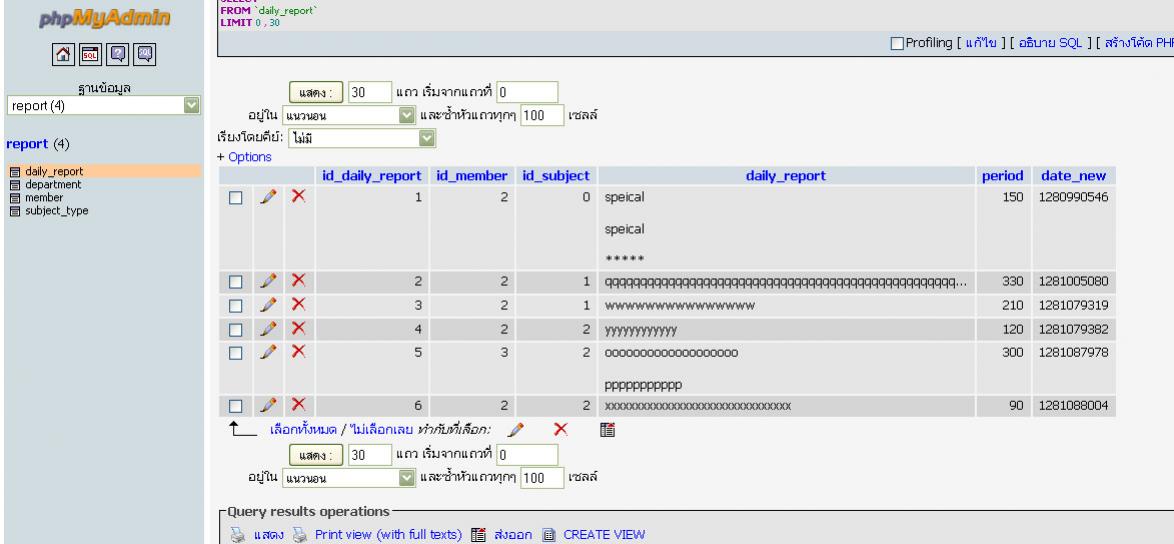
Task: Open Print view (with full texts) link
Action: click(x=388, y=535)
